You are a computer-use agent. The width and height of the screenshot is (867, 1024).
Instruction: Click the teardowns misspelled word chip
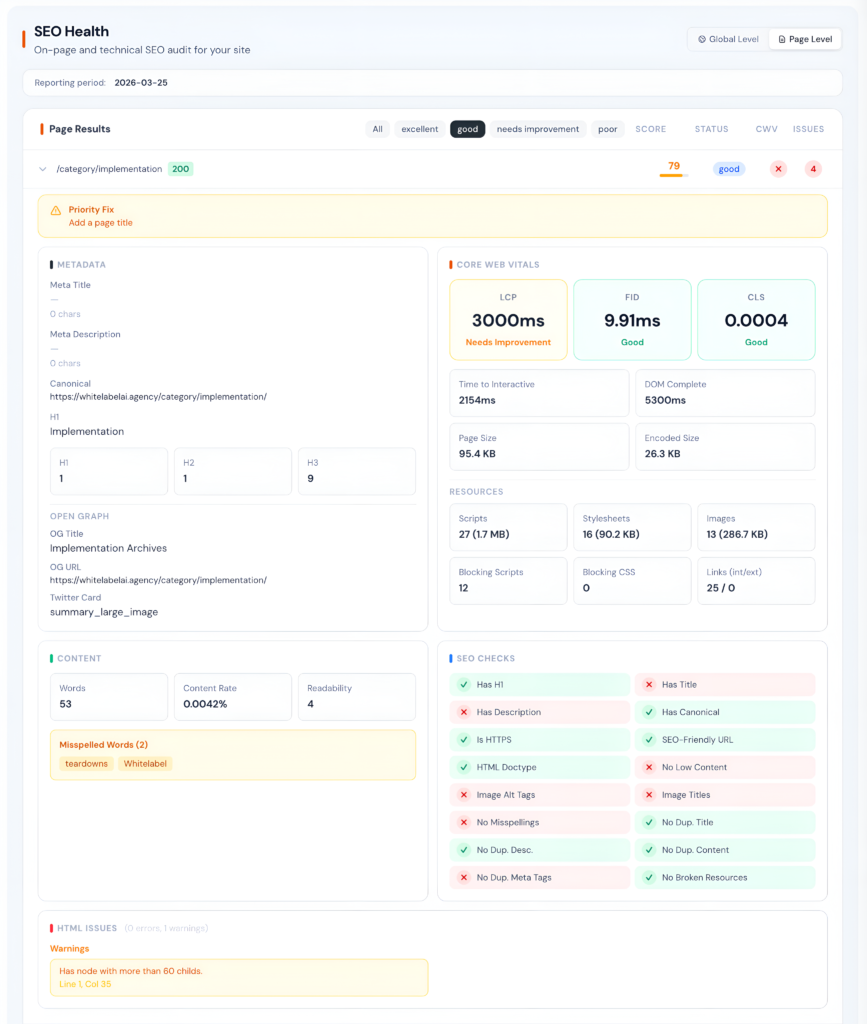tap(86, 763)
